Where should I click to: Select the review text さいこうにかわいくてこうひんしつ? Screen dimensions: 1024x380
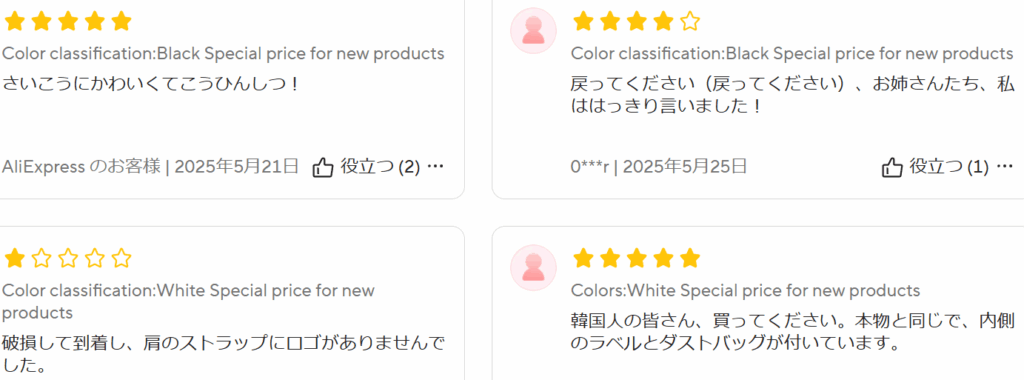[151, 84]
